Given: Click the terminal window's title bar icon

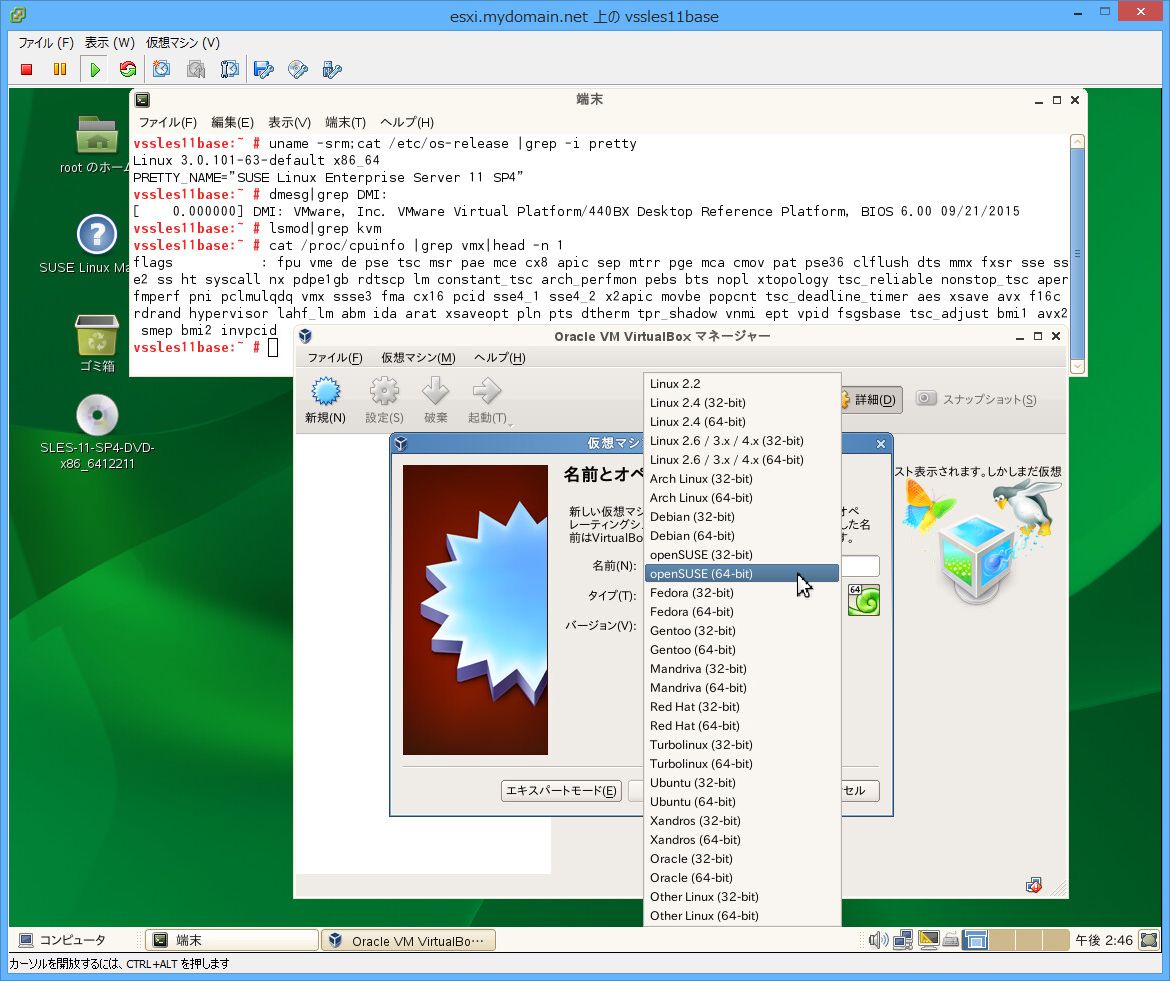Looking at the screenshot, I should 143,100.
